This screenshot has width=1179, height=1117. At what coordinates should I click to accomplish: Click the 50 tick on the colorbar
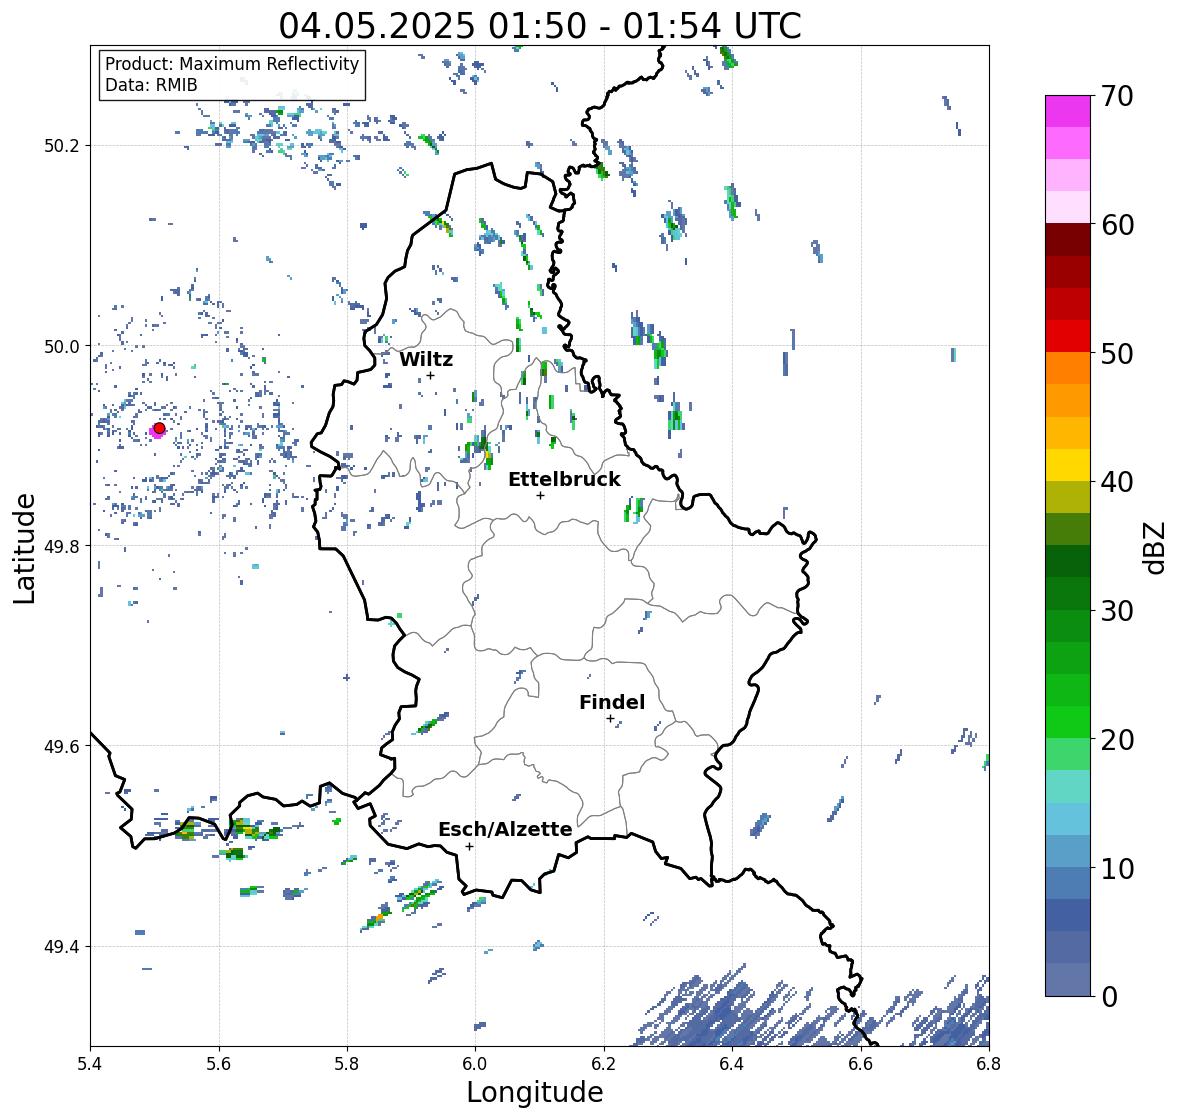click(x=1116, y=353)
